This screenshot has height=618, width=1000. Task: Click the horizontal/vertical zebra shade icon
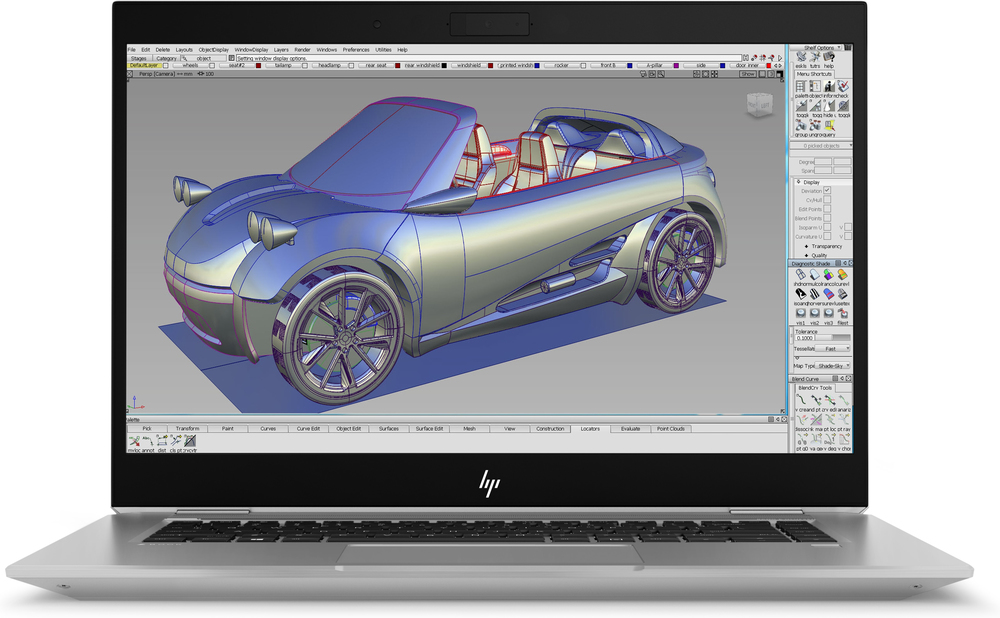[815, 295]
